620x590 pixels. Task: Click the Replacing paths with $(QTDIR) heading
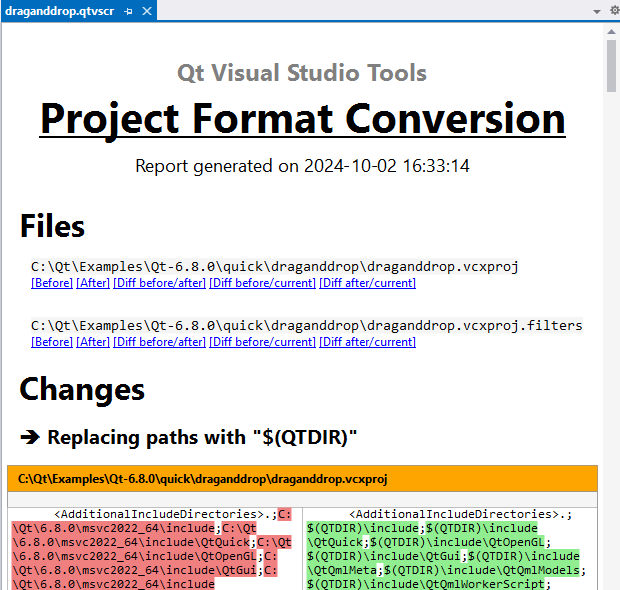coord(202,437)
